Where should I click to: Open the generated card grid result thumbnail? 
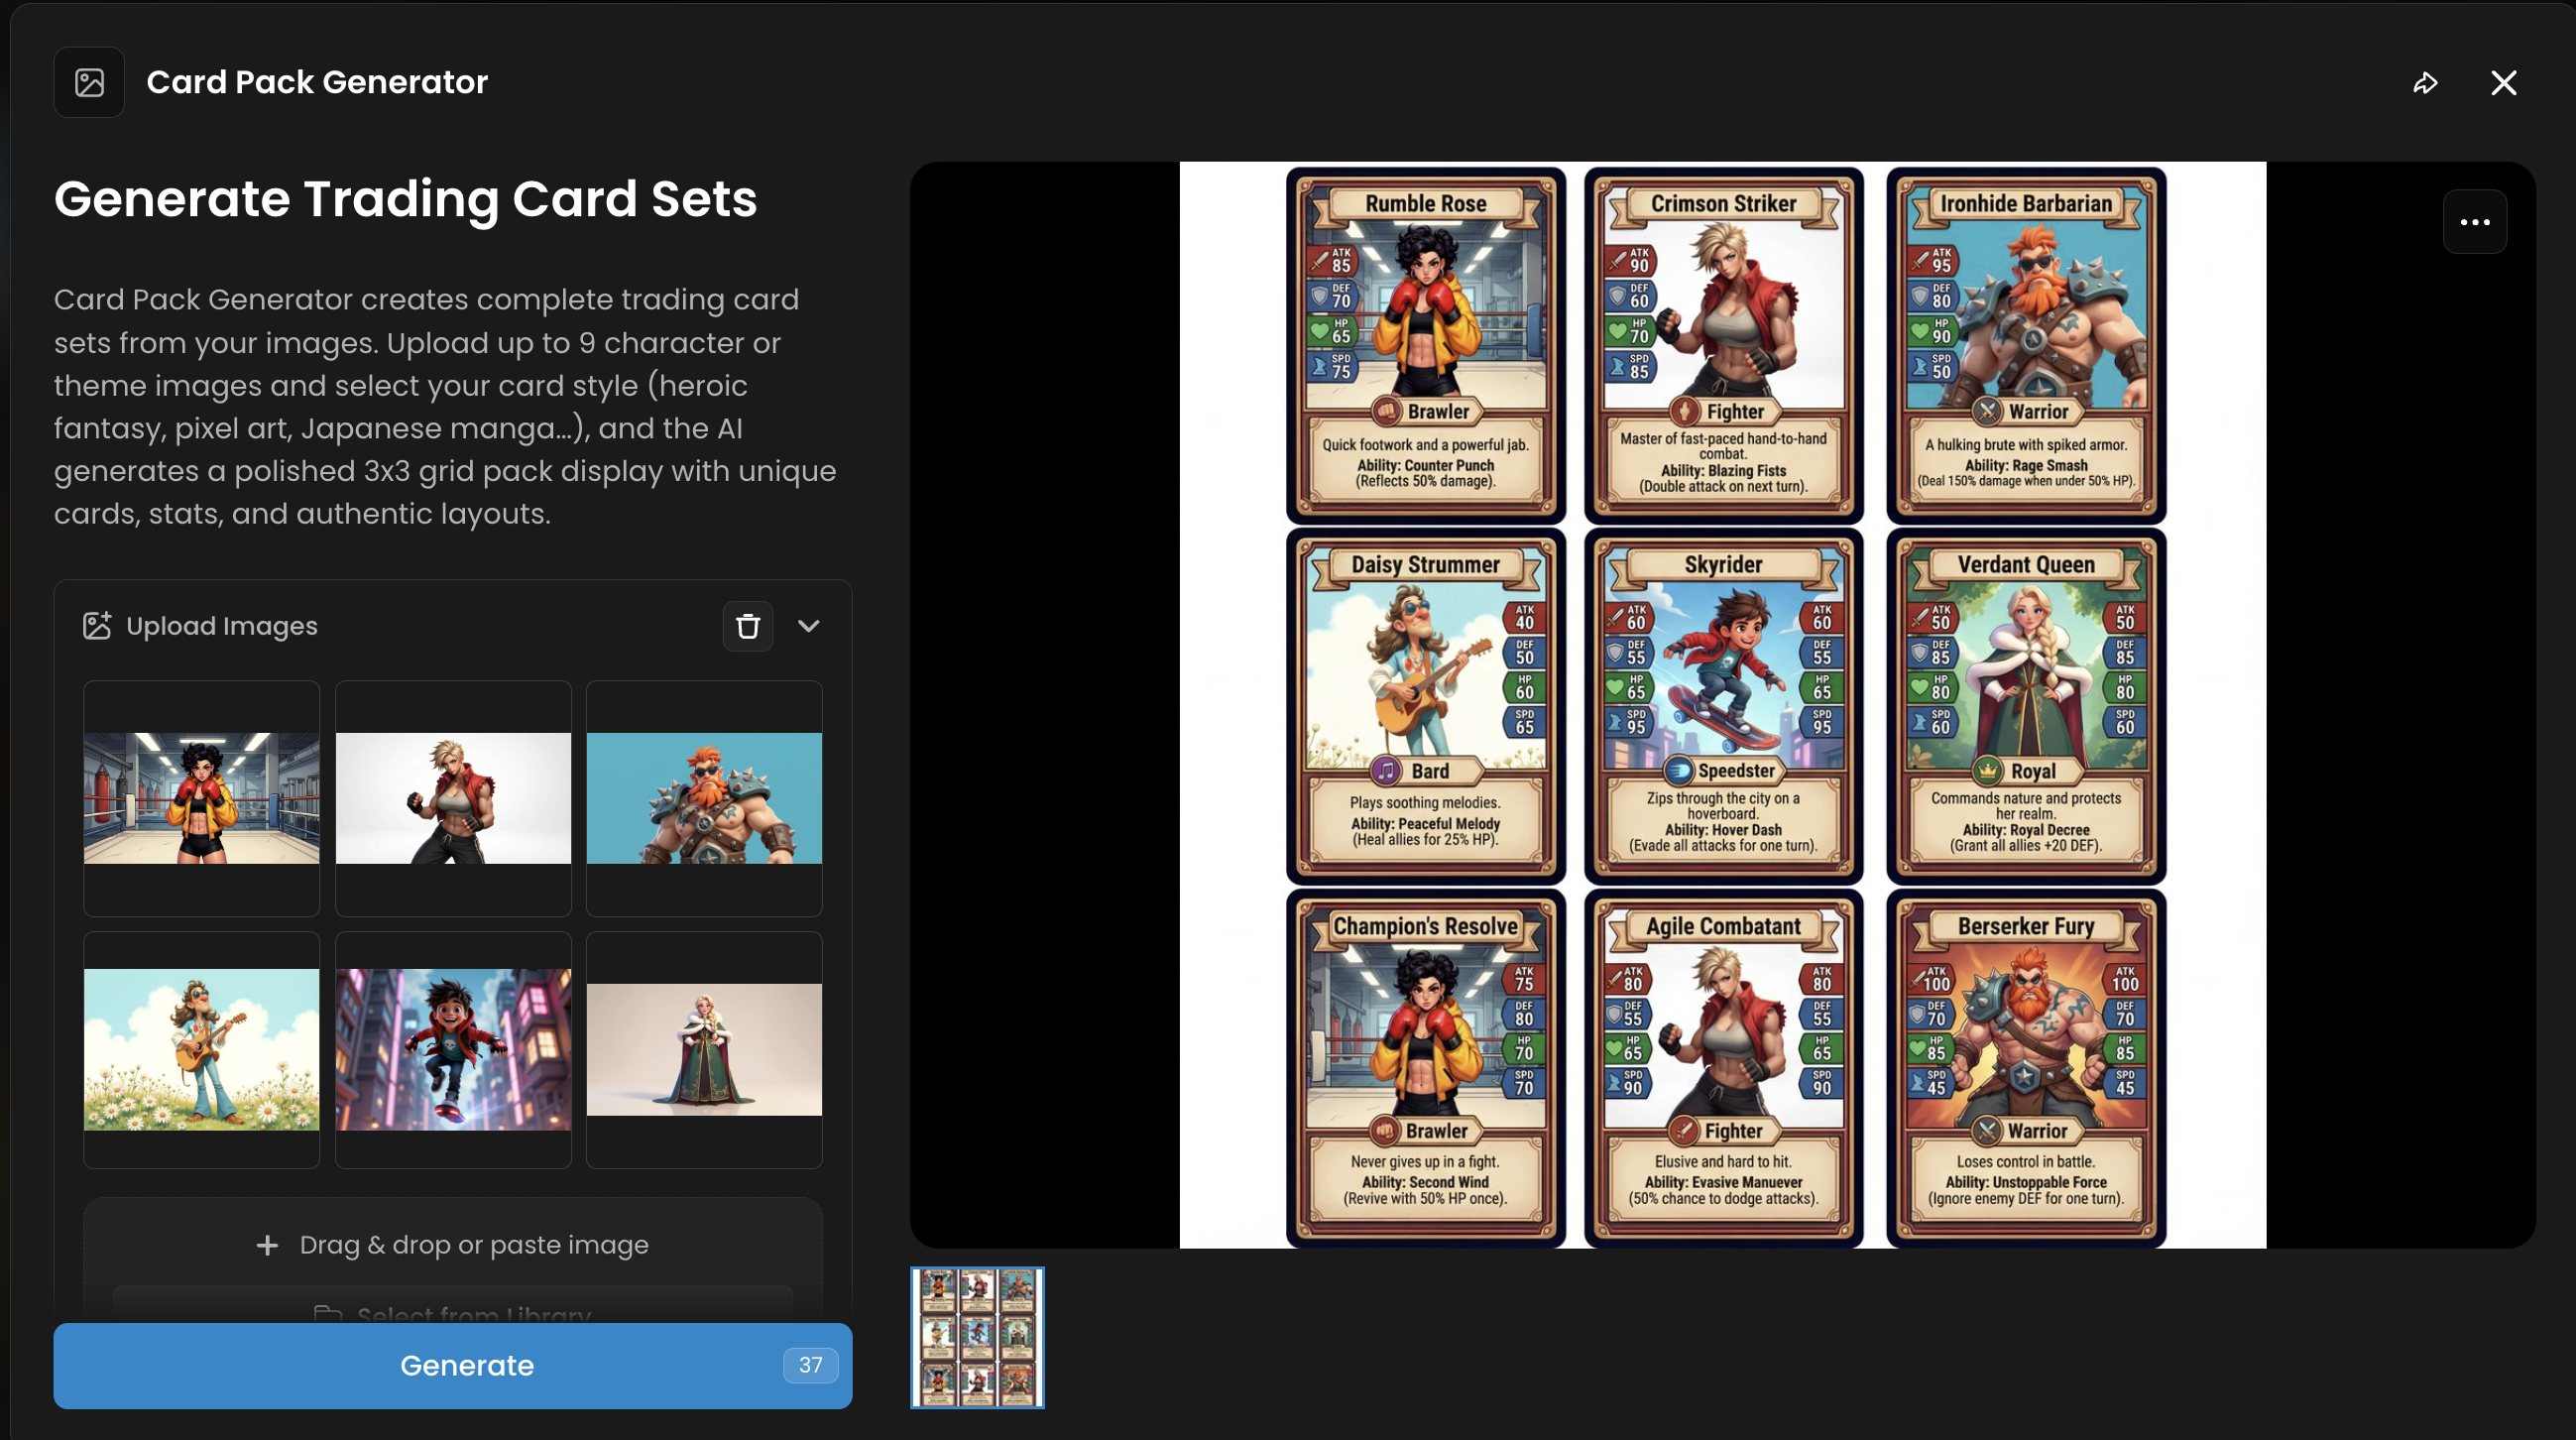[977, 1338]
